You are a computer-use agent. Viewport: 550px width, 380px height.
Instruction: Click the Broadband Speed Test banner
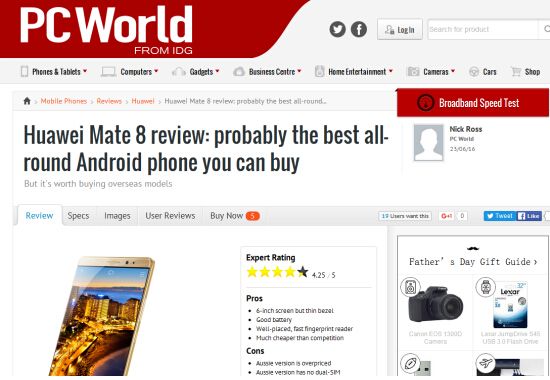coord(473,103)
